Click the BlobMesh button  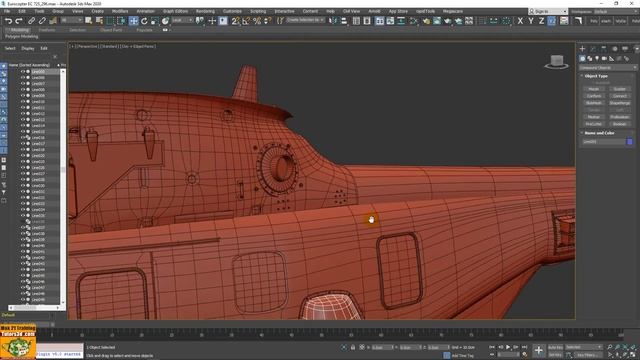[594, 103]
